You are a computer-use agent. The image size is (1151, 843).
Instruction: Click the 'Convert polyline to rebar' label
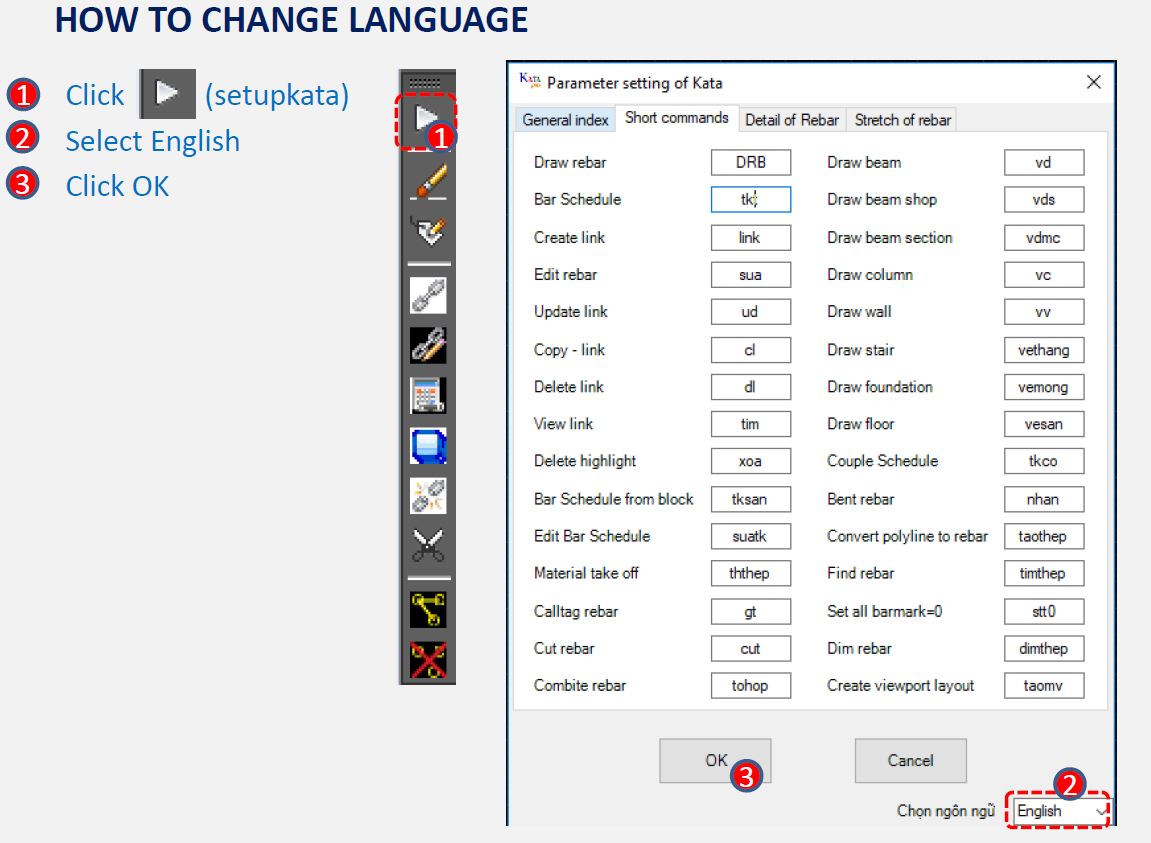click(907, 536)
